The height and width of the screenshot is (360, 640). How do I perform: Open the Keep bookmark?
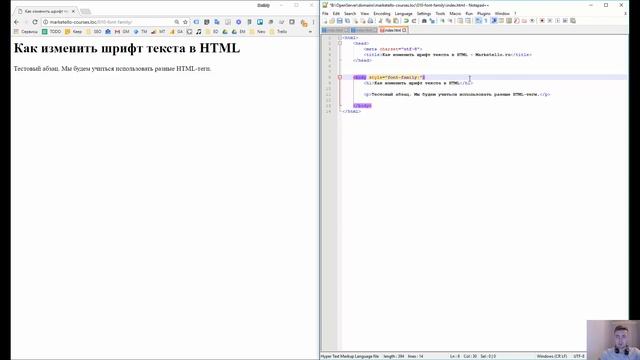click(x=73, y=31)
